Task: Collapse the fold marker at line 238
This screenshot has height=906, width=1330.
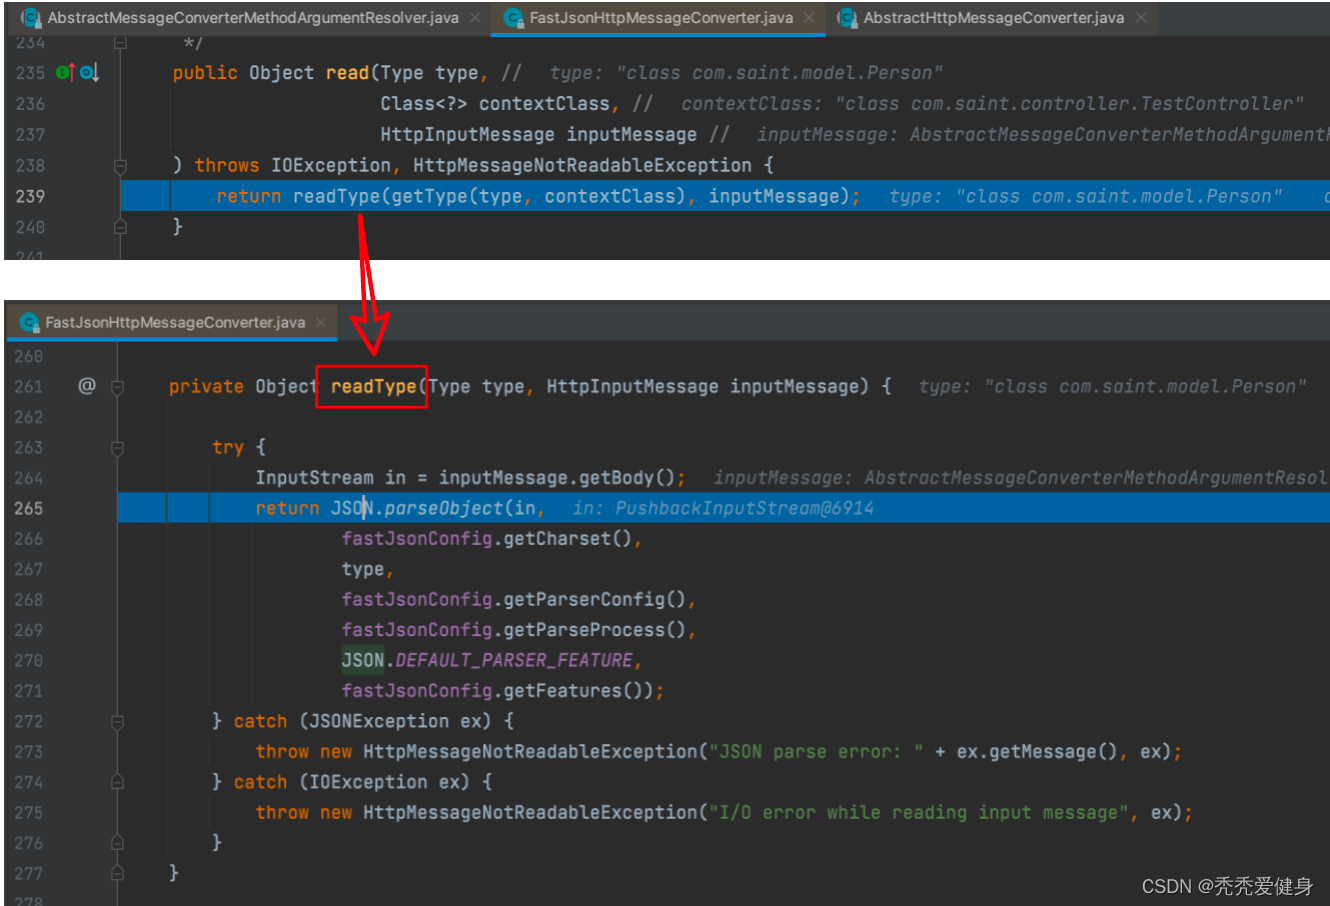Action: [120, 165]
